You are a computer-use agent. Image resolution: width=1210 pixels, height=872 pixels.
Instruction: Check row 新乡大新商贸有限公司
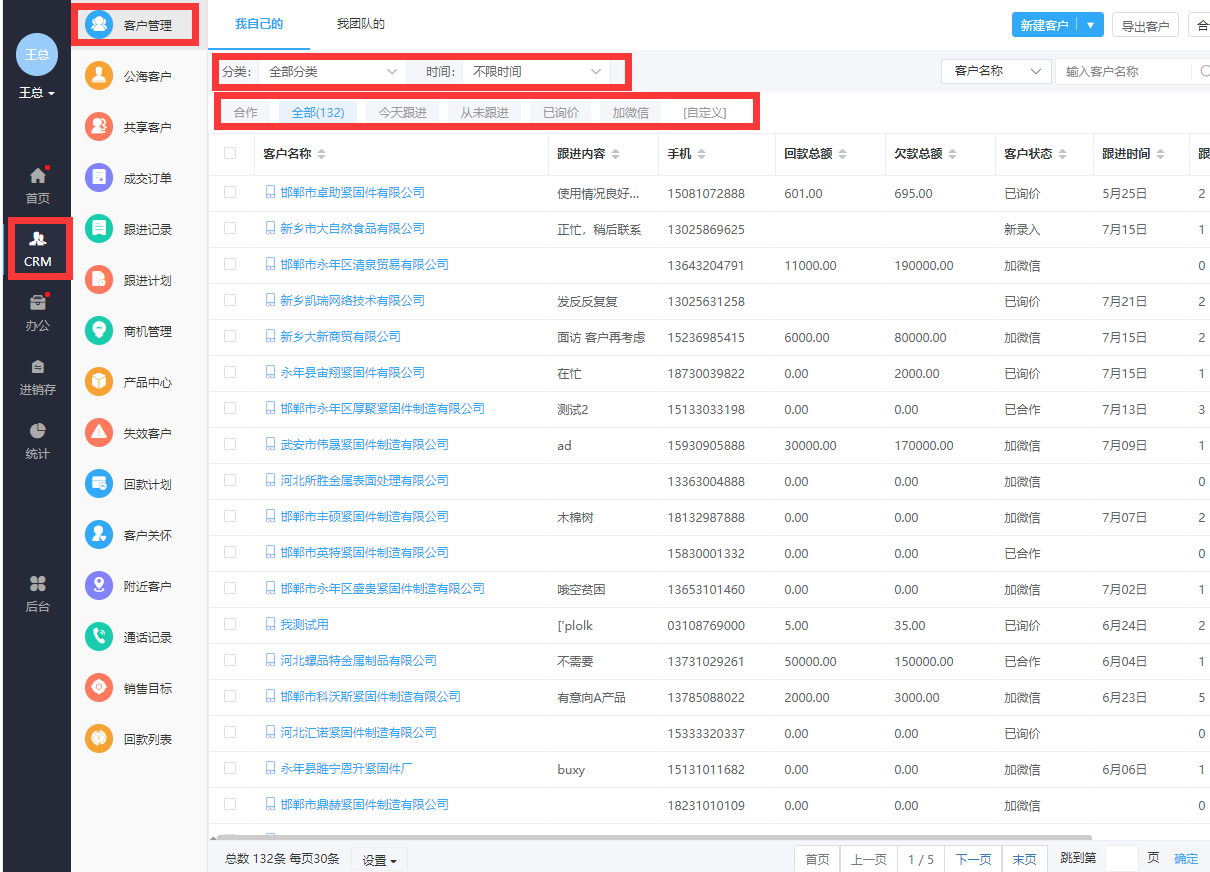pos(230,336)
